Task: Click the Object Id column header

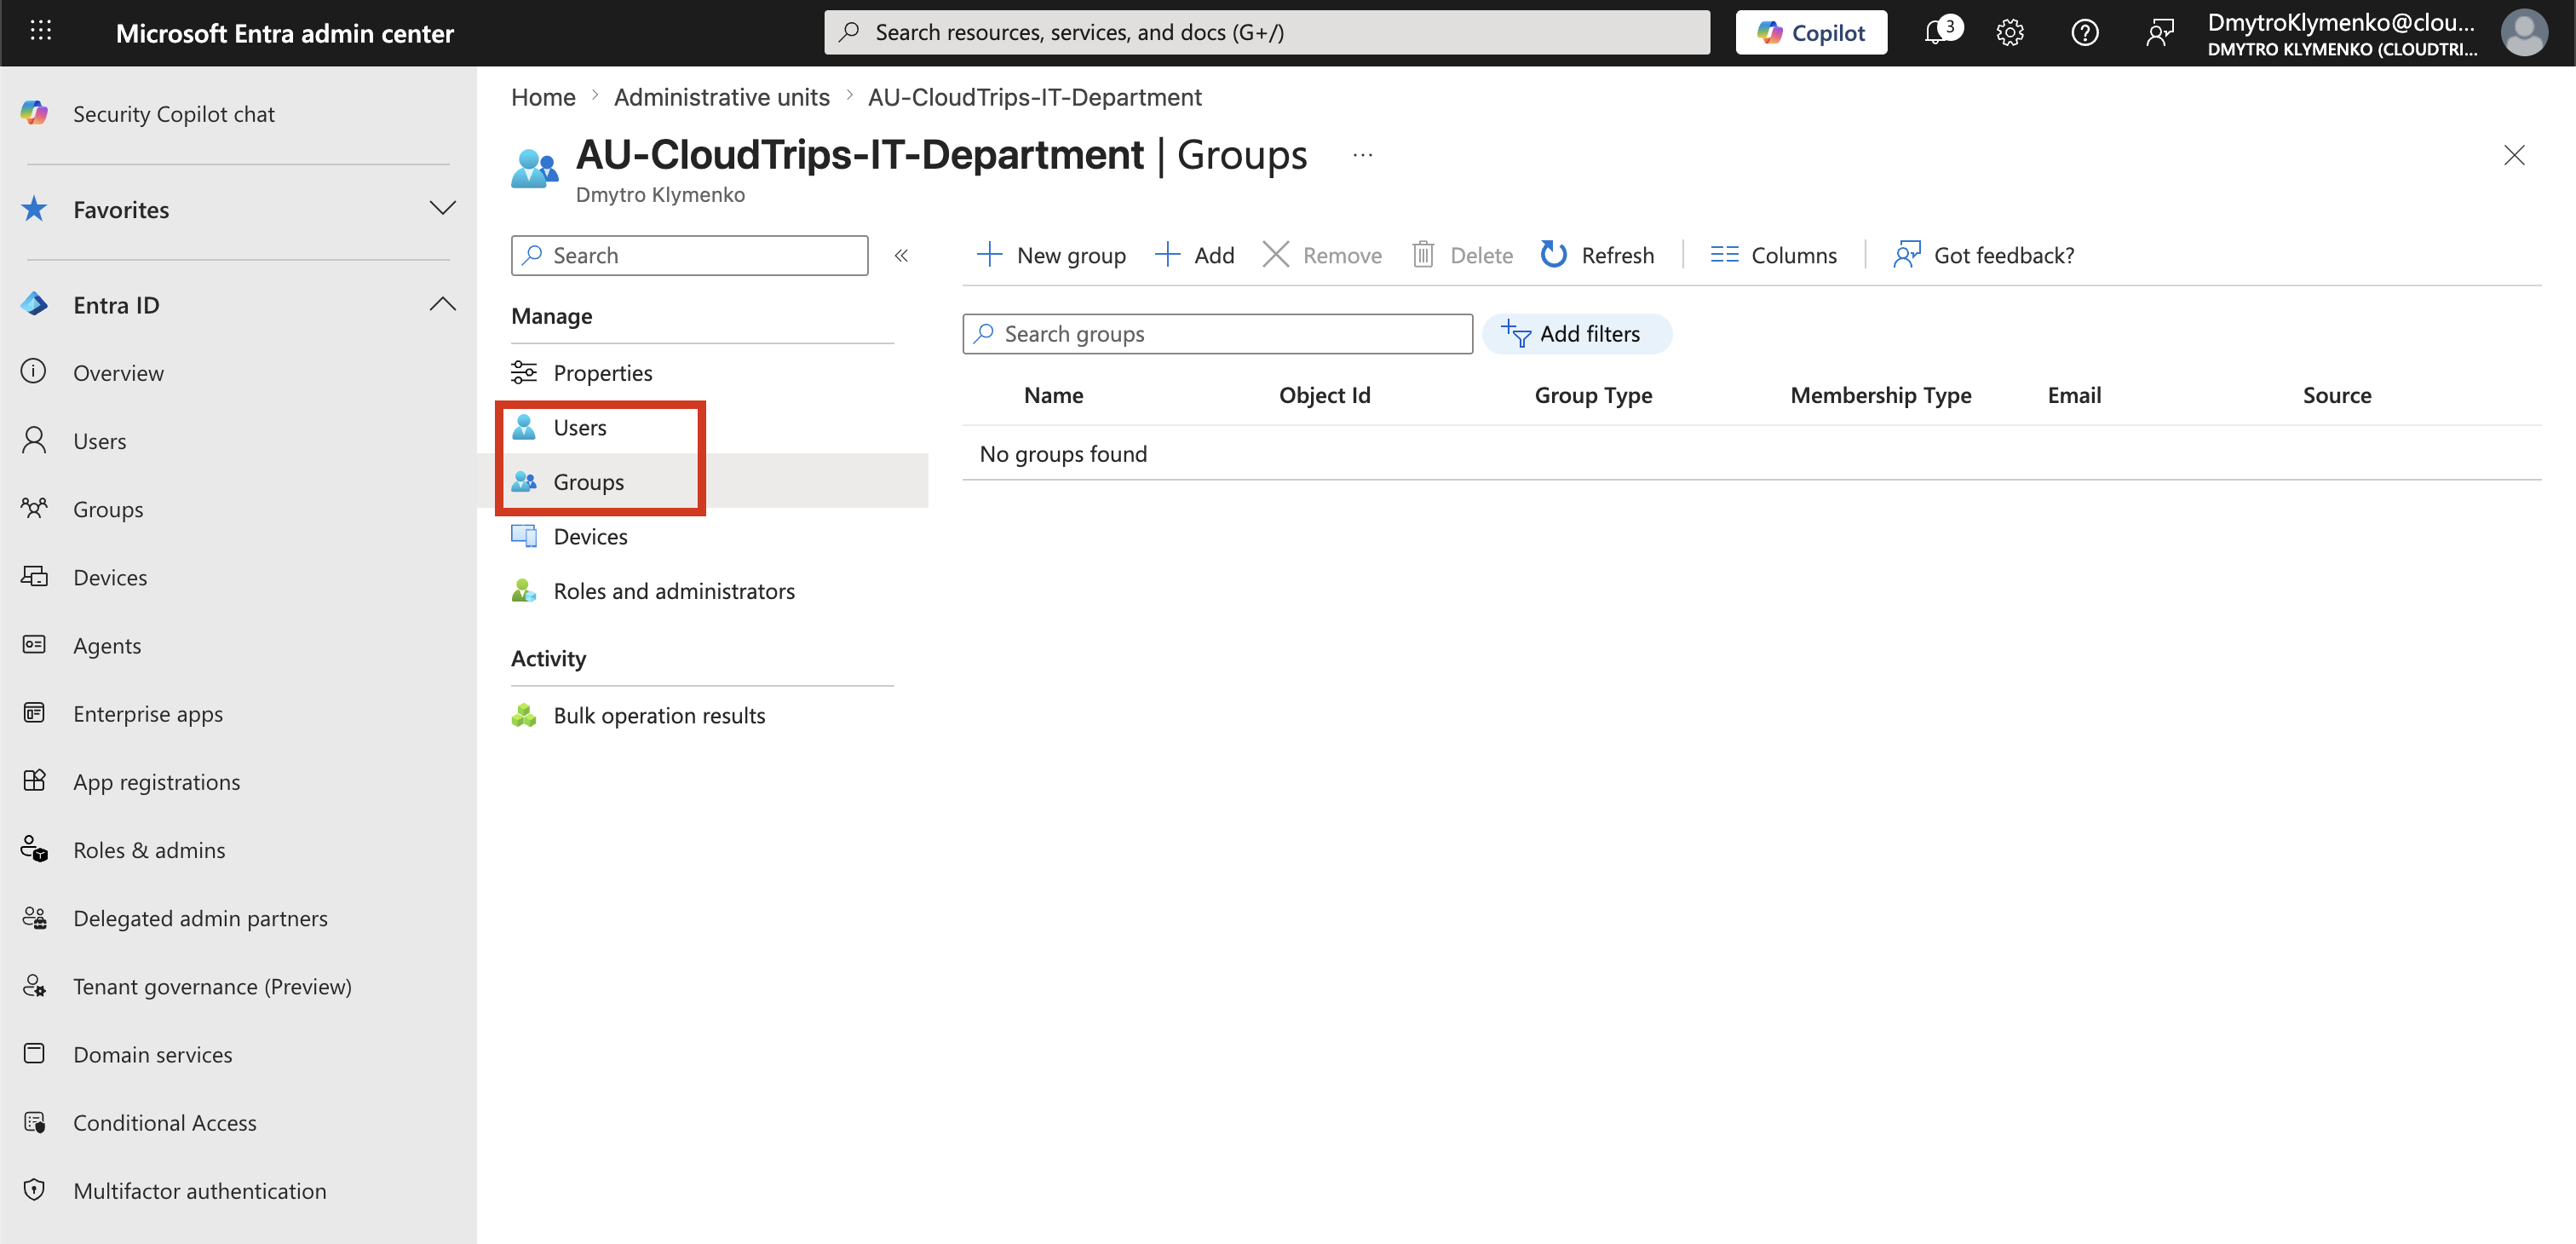Action: (1324, 395)
